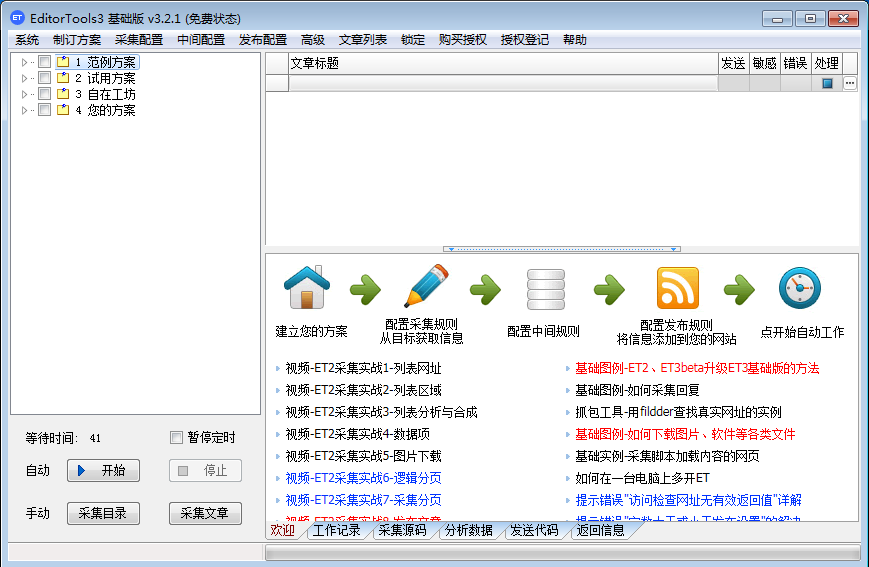Screen dimensions: 869x567
Task: Click the house icon for 建立您的方案
Action: point(308,289)
